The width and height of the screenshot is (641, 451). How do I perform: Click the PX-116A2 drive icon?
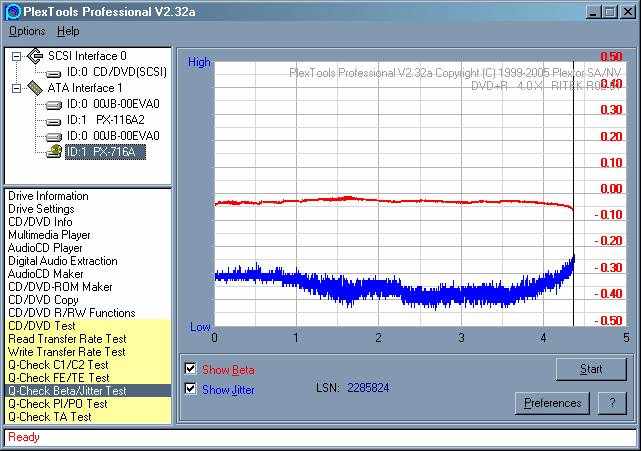pos(53,120)
